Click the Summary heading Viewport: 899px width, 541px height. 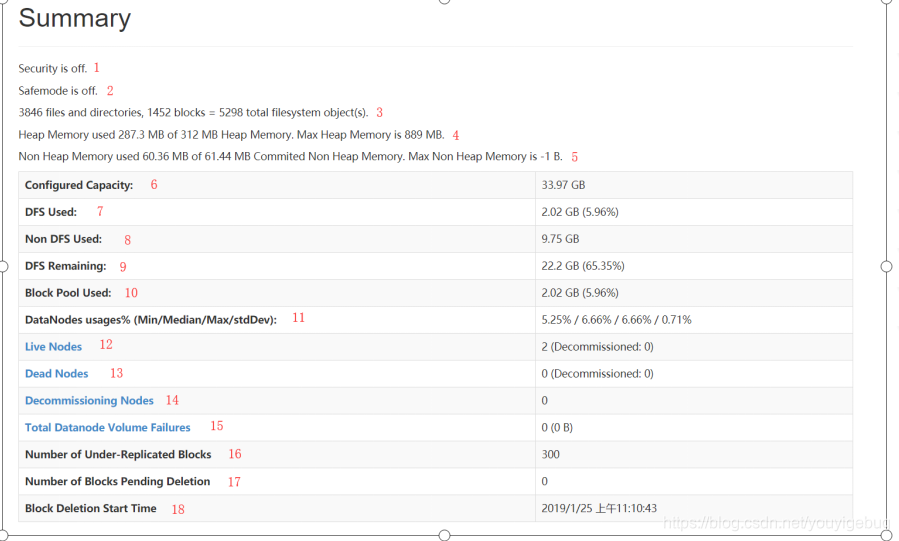75,18
